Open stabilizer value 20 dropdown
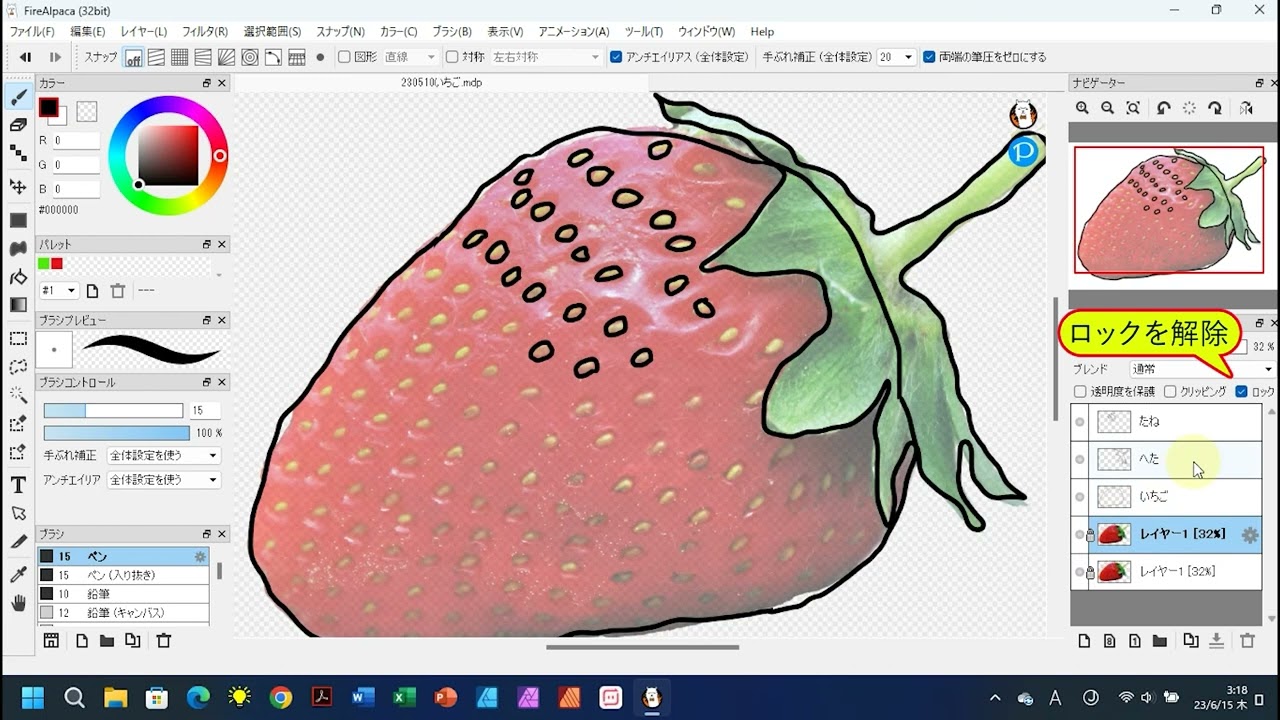 click(896, 58)
